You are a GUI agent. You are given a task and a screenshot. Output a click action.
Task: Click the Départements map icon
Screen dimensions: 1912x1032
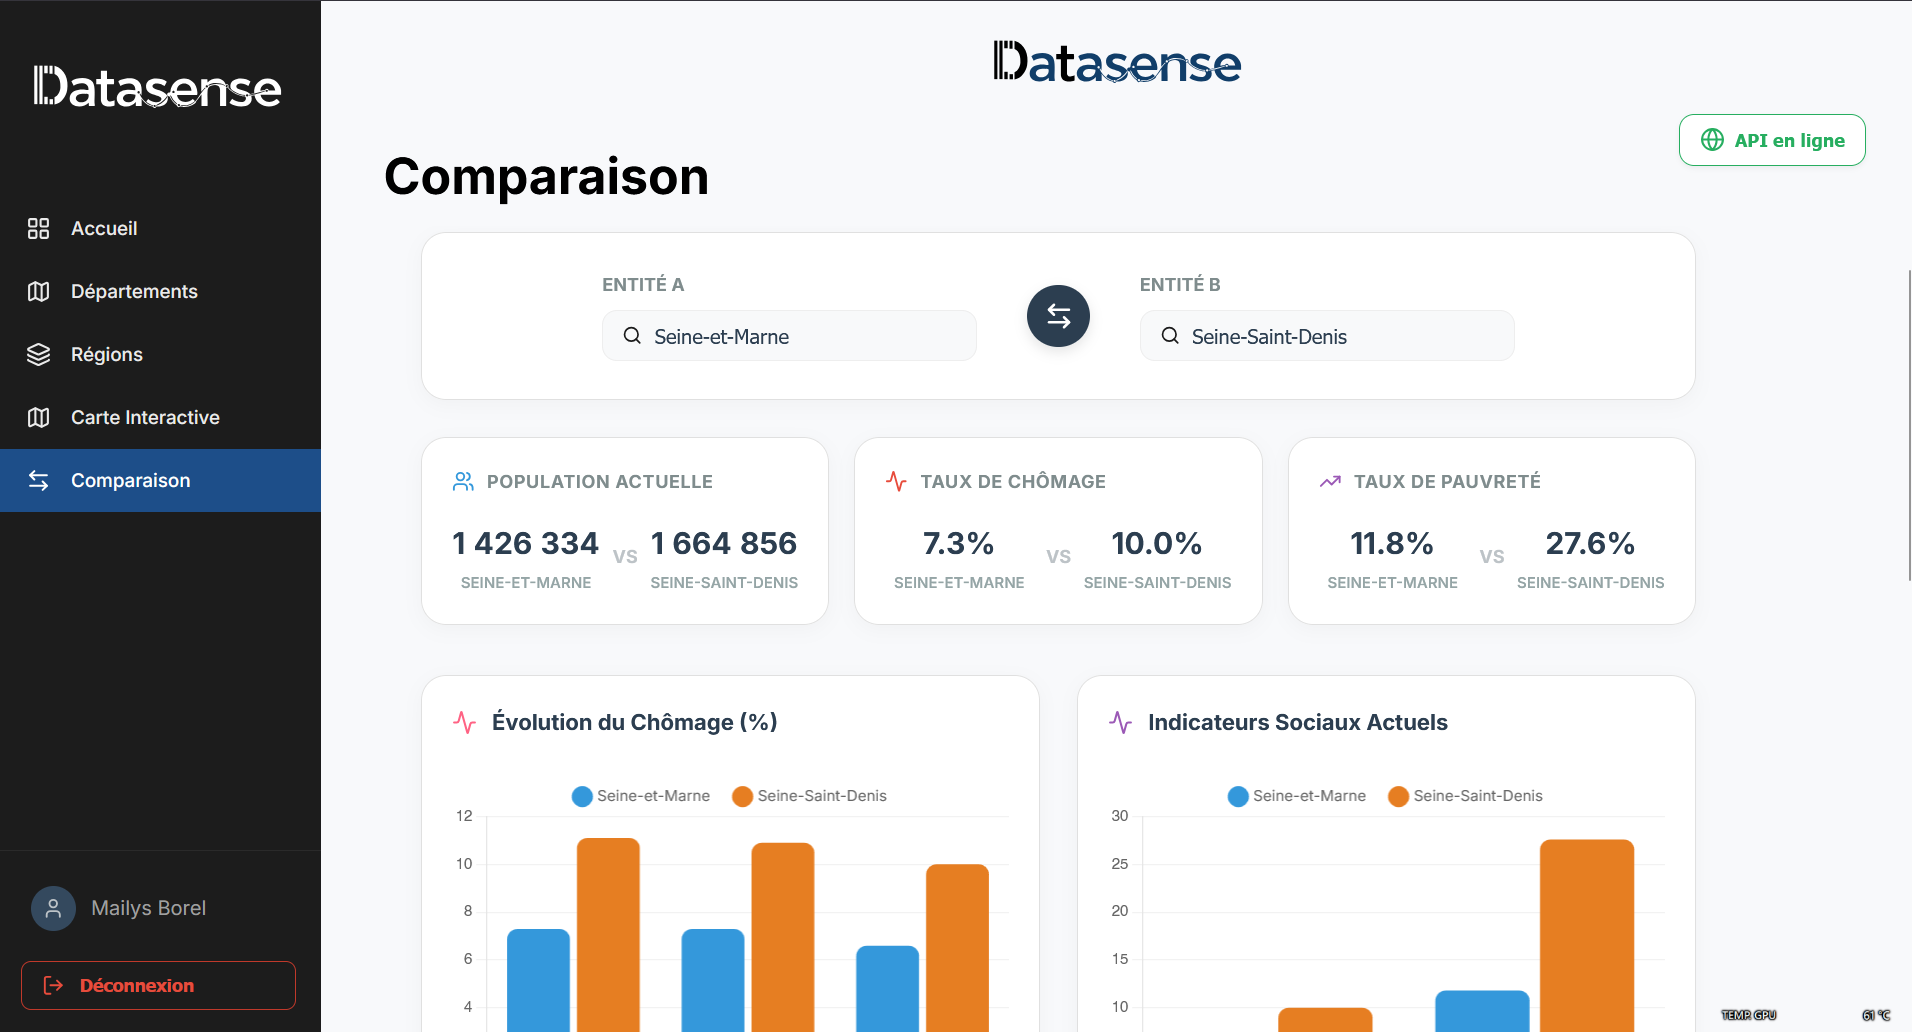tap(38, 292)
